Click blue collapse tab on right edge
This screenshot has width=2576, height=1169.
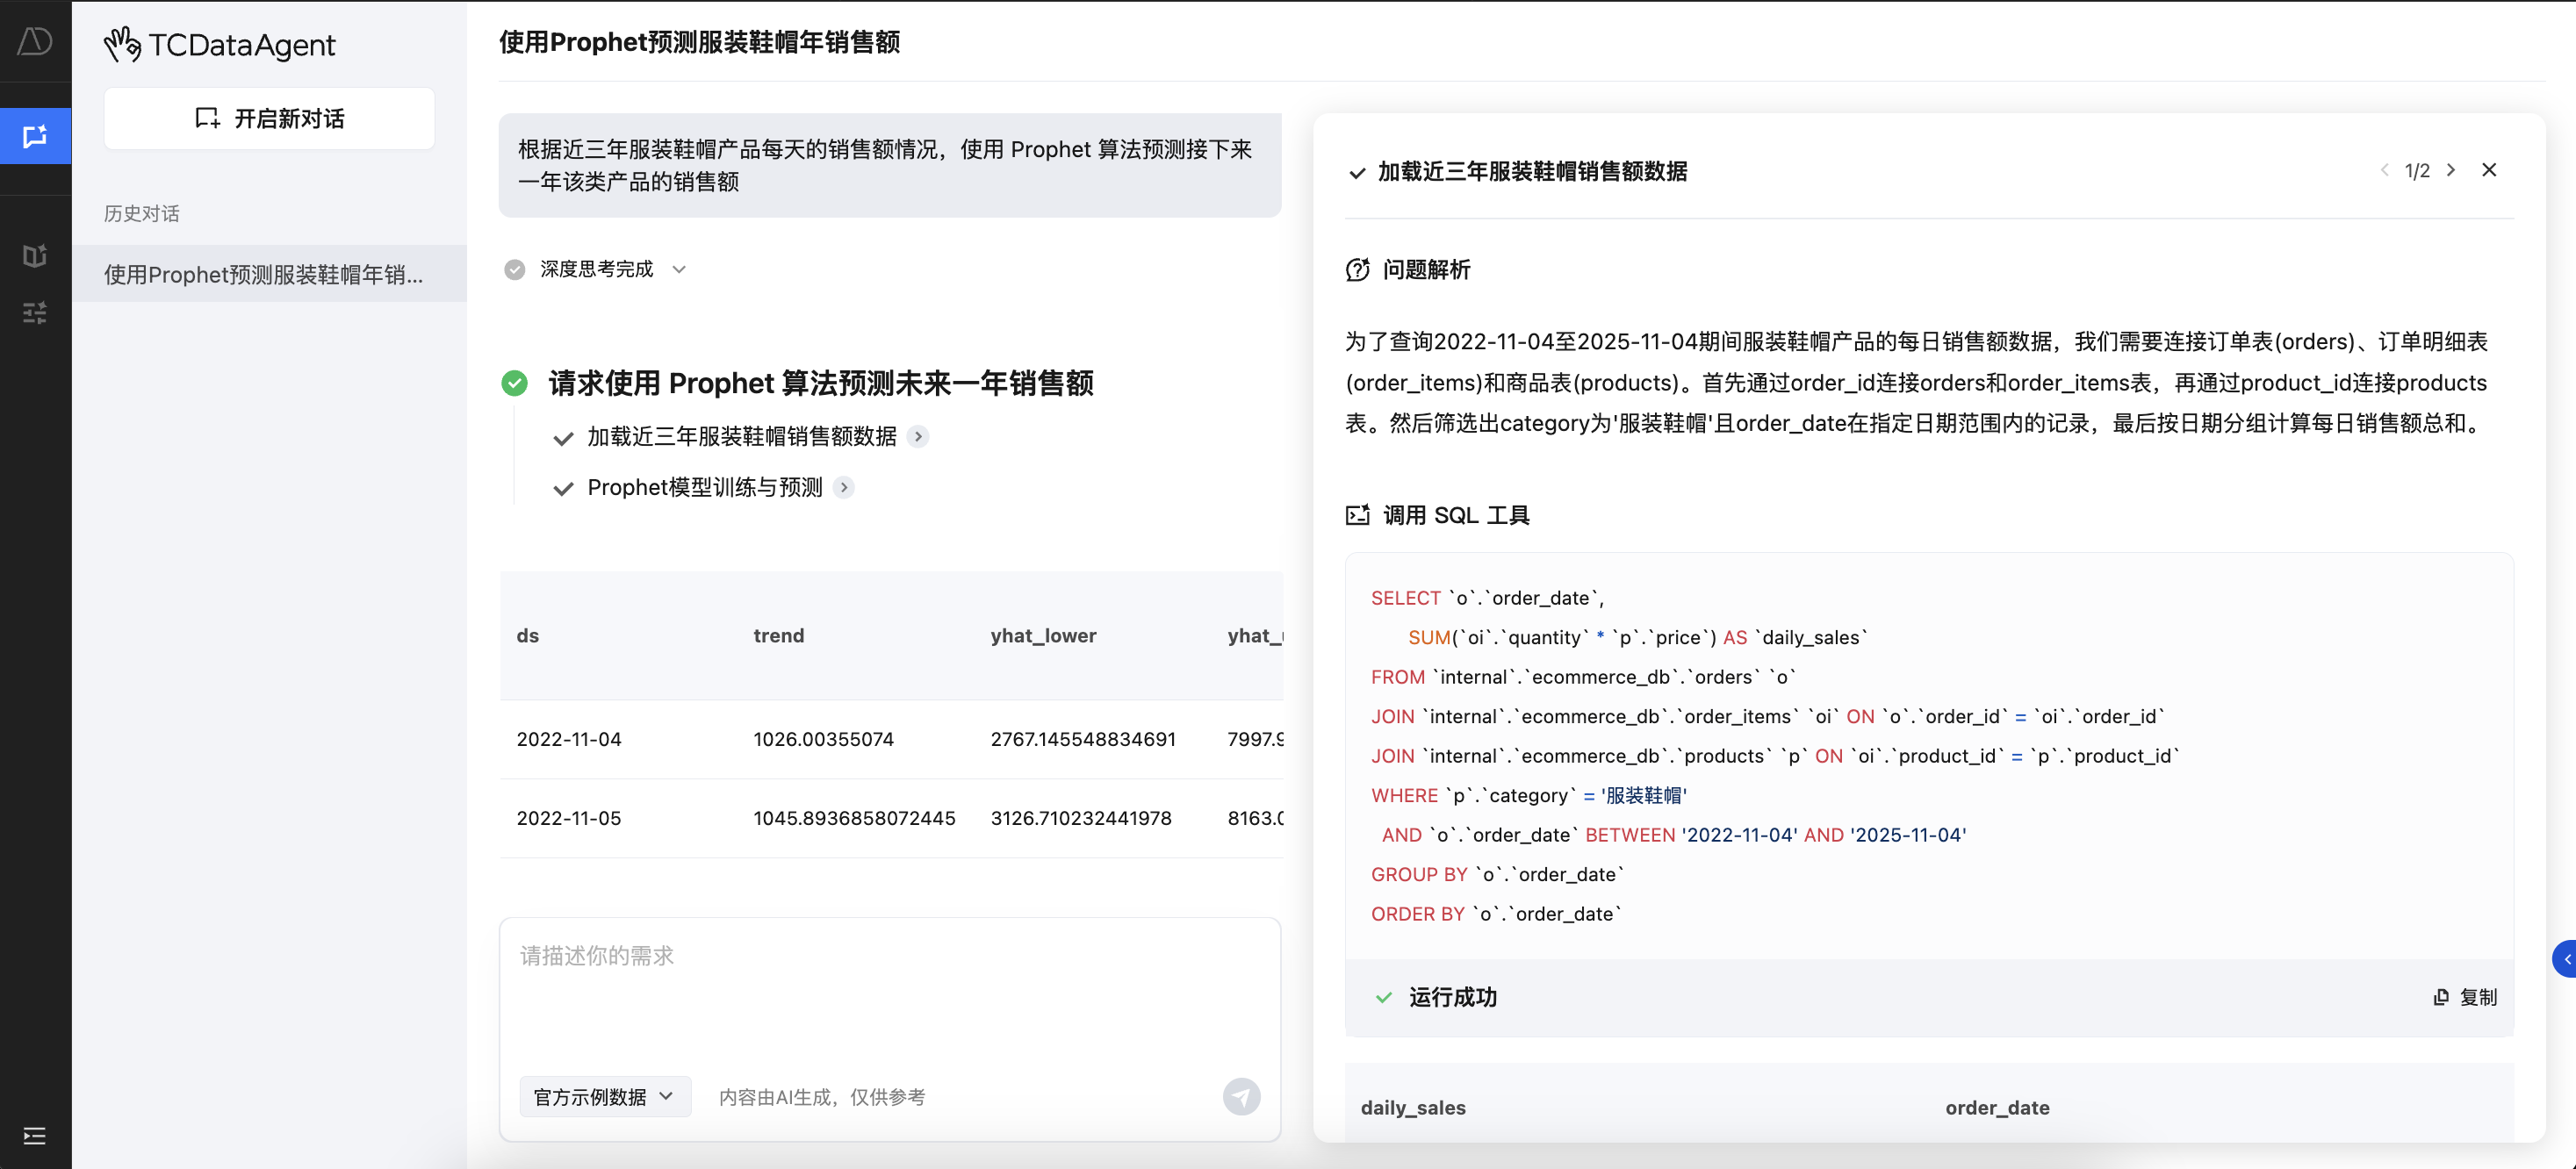pos(2565,959)
